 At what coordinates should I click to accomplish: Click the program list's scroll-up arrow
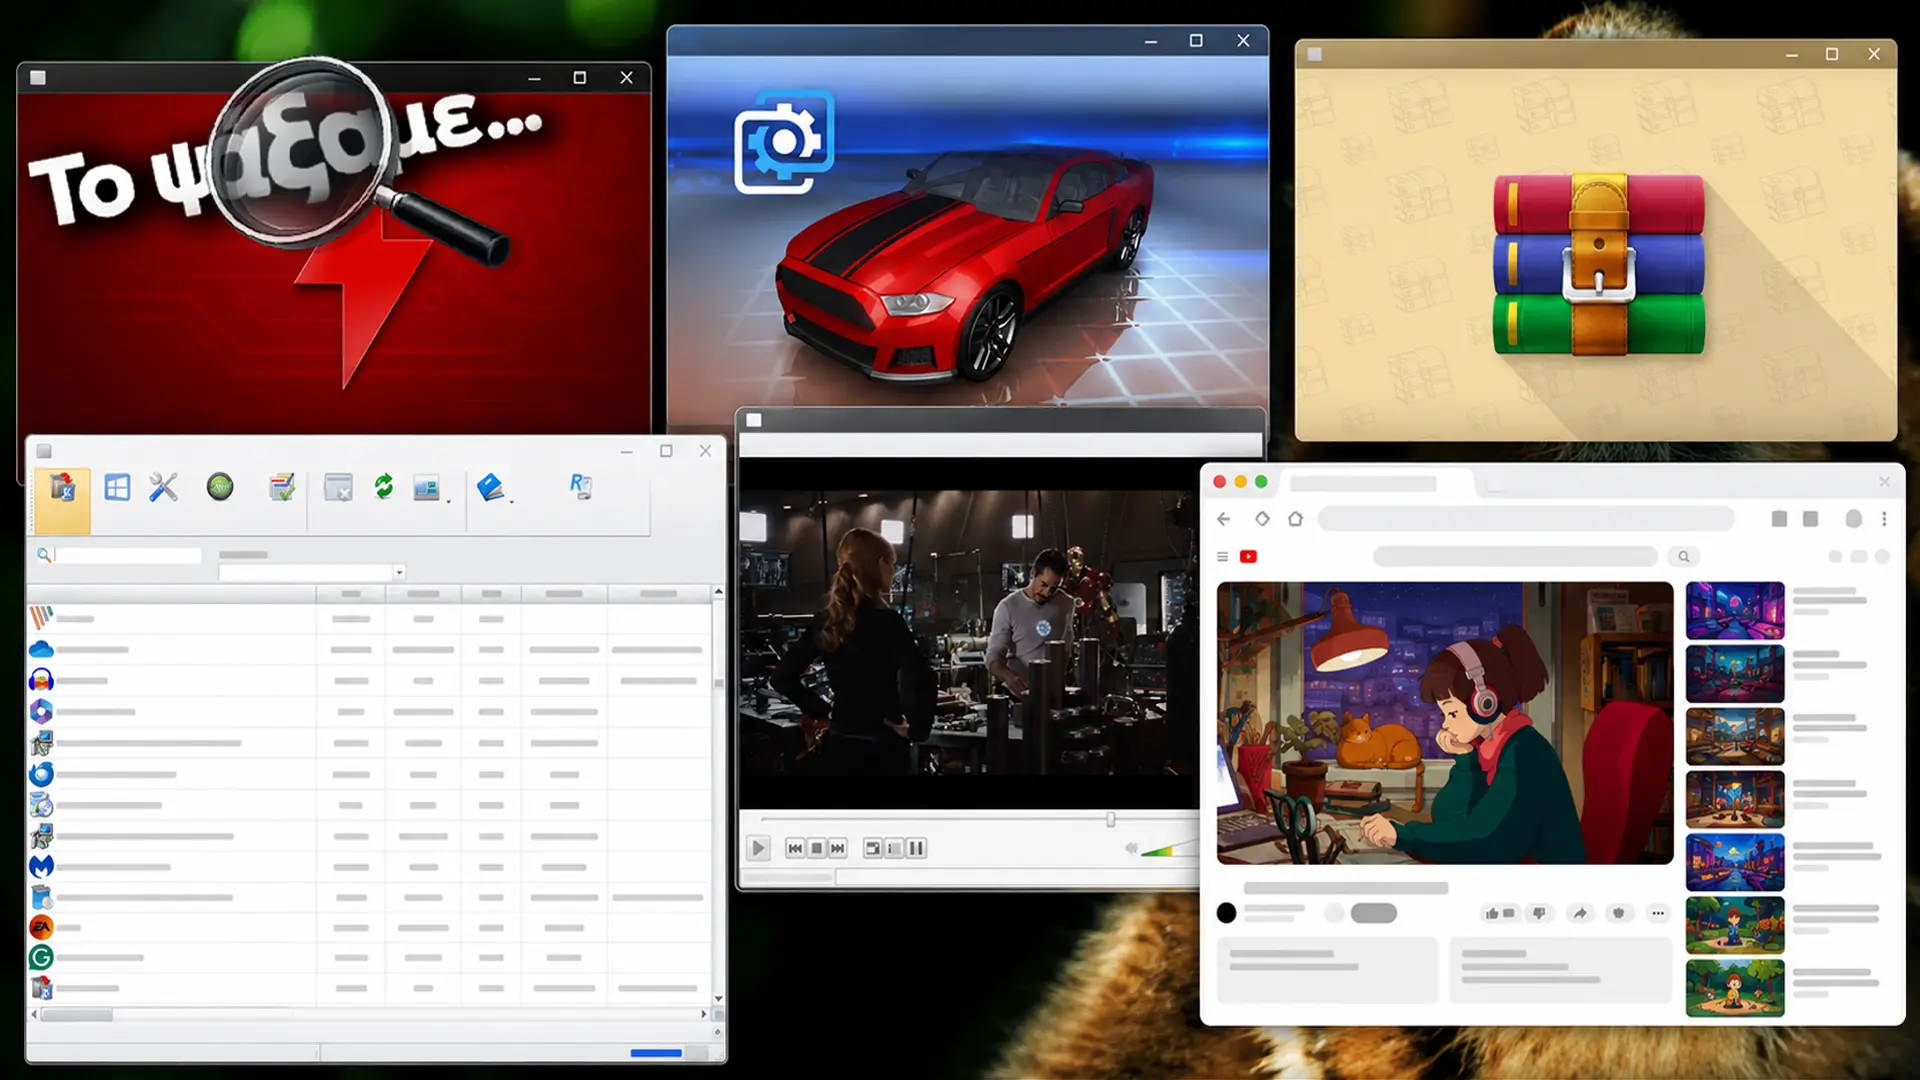(718, 593)
